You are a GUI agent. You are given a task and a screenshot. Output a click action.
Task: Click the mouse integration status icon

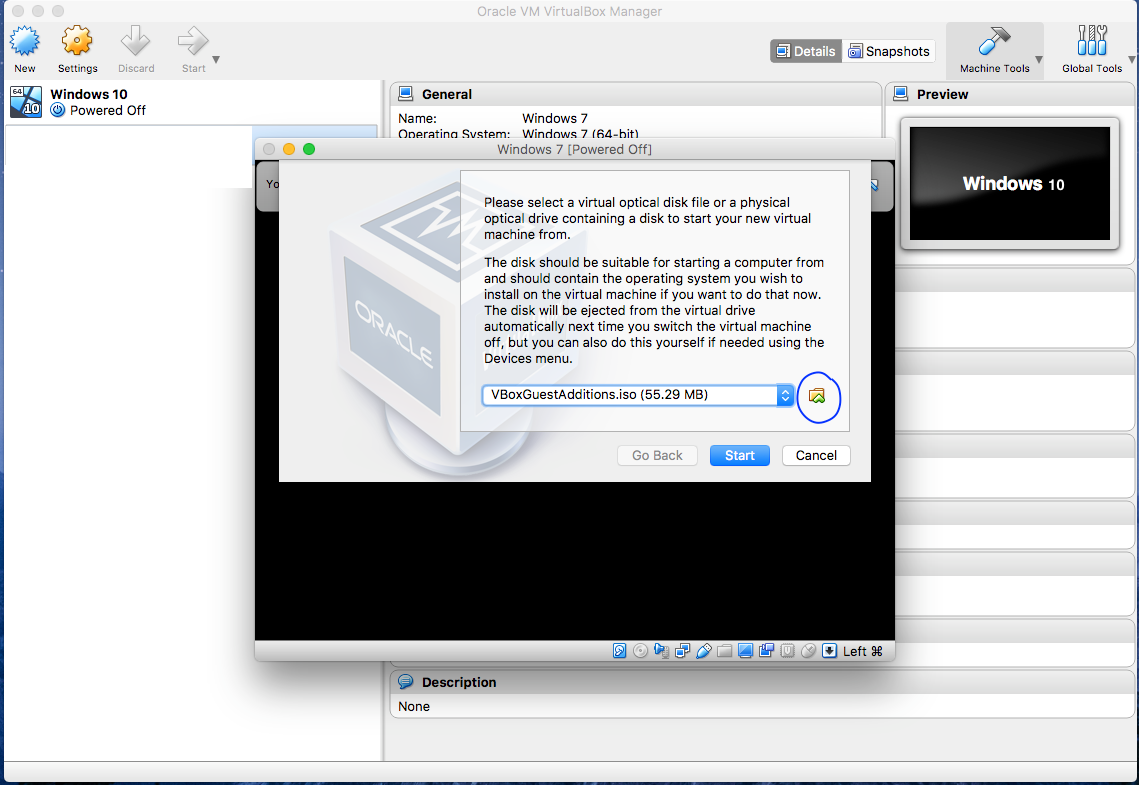[808, 651]
